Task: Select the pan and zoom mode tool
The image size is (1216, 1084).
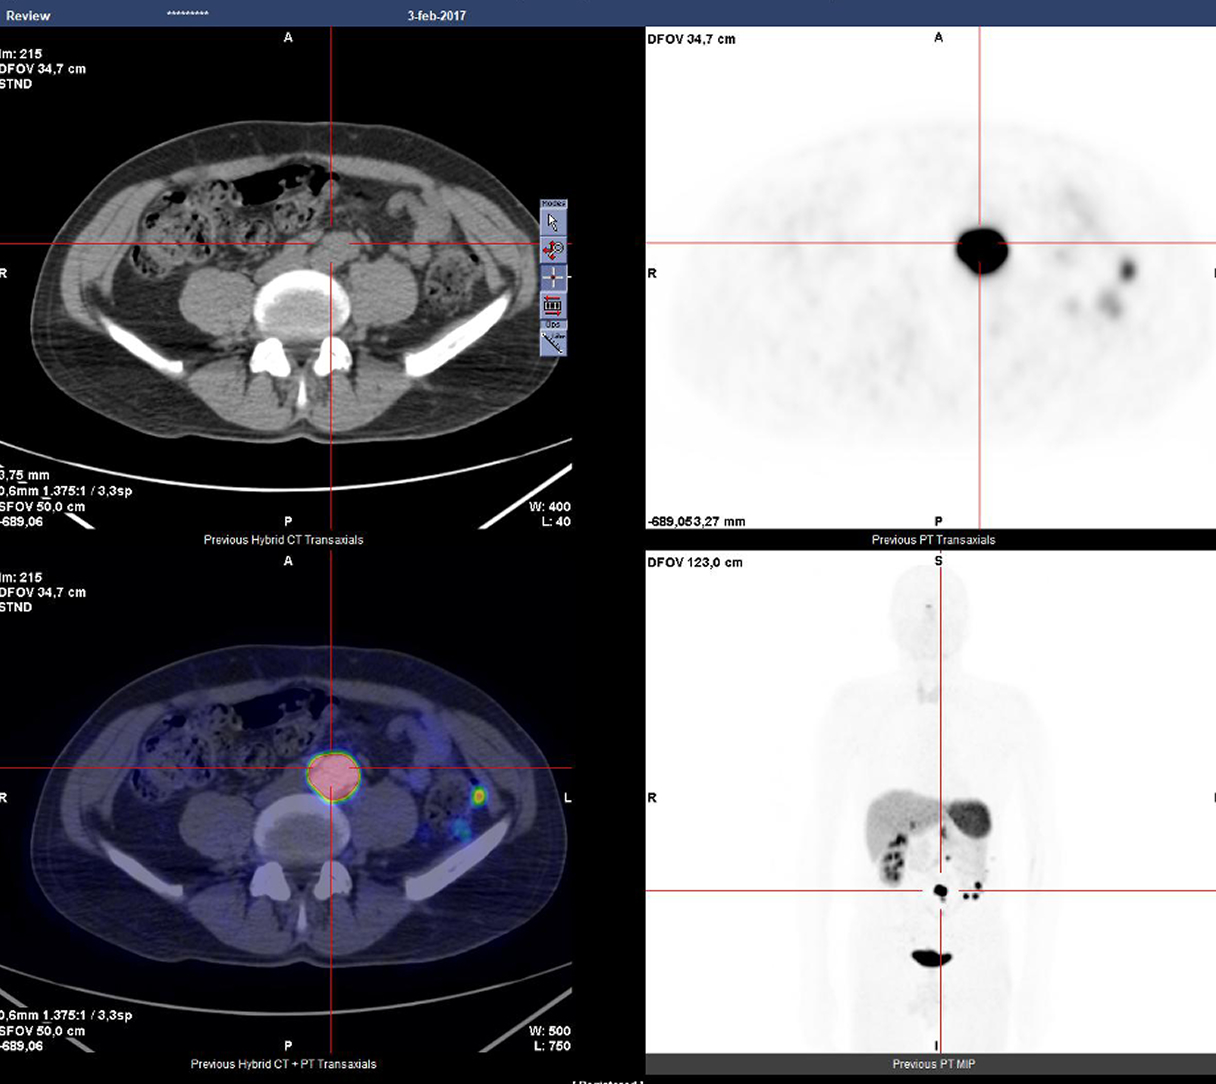Action: 552,247
